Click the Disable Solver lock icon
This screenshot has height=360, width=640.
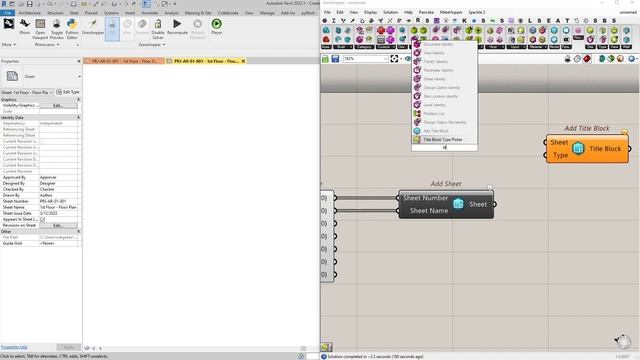pos(158,29)
